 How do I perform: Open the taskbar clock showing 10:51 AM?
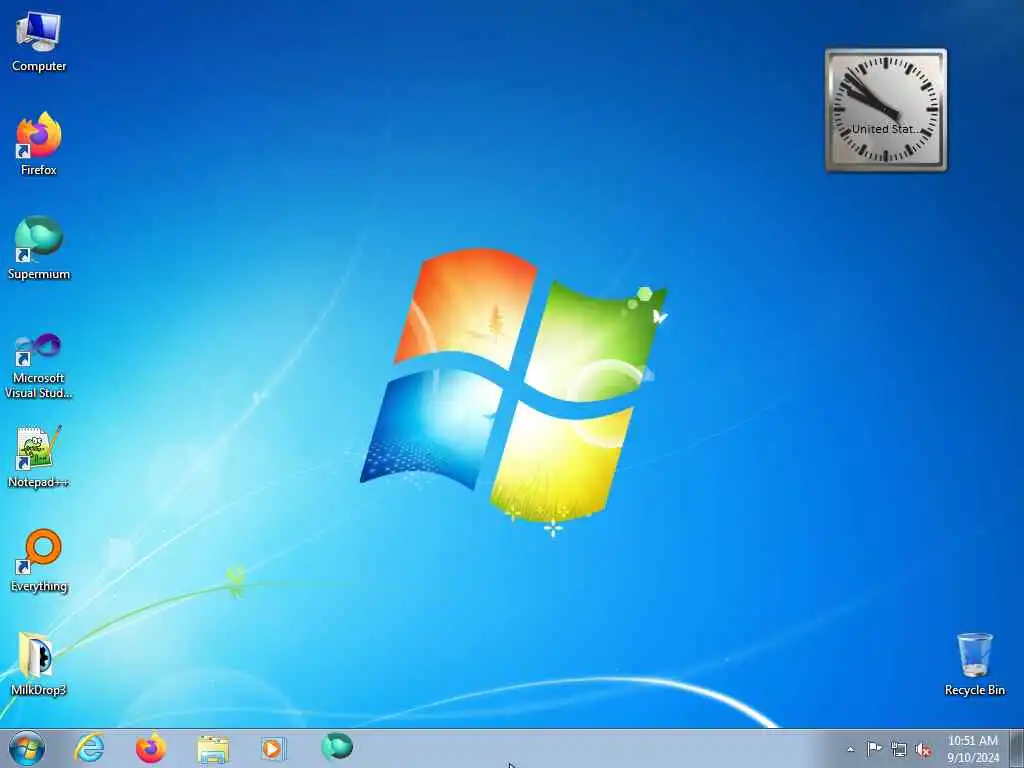pyautogui.click(x=973, y=749)
